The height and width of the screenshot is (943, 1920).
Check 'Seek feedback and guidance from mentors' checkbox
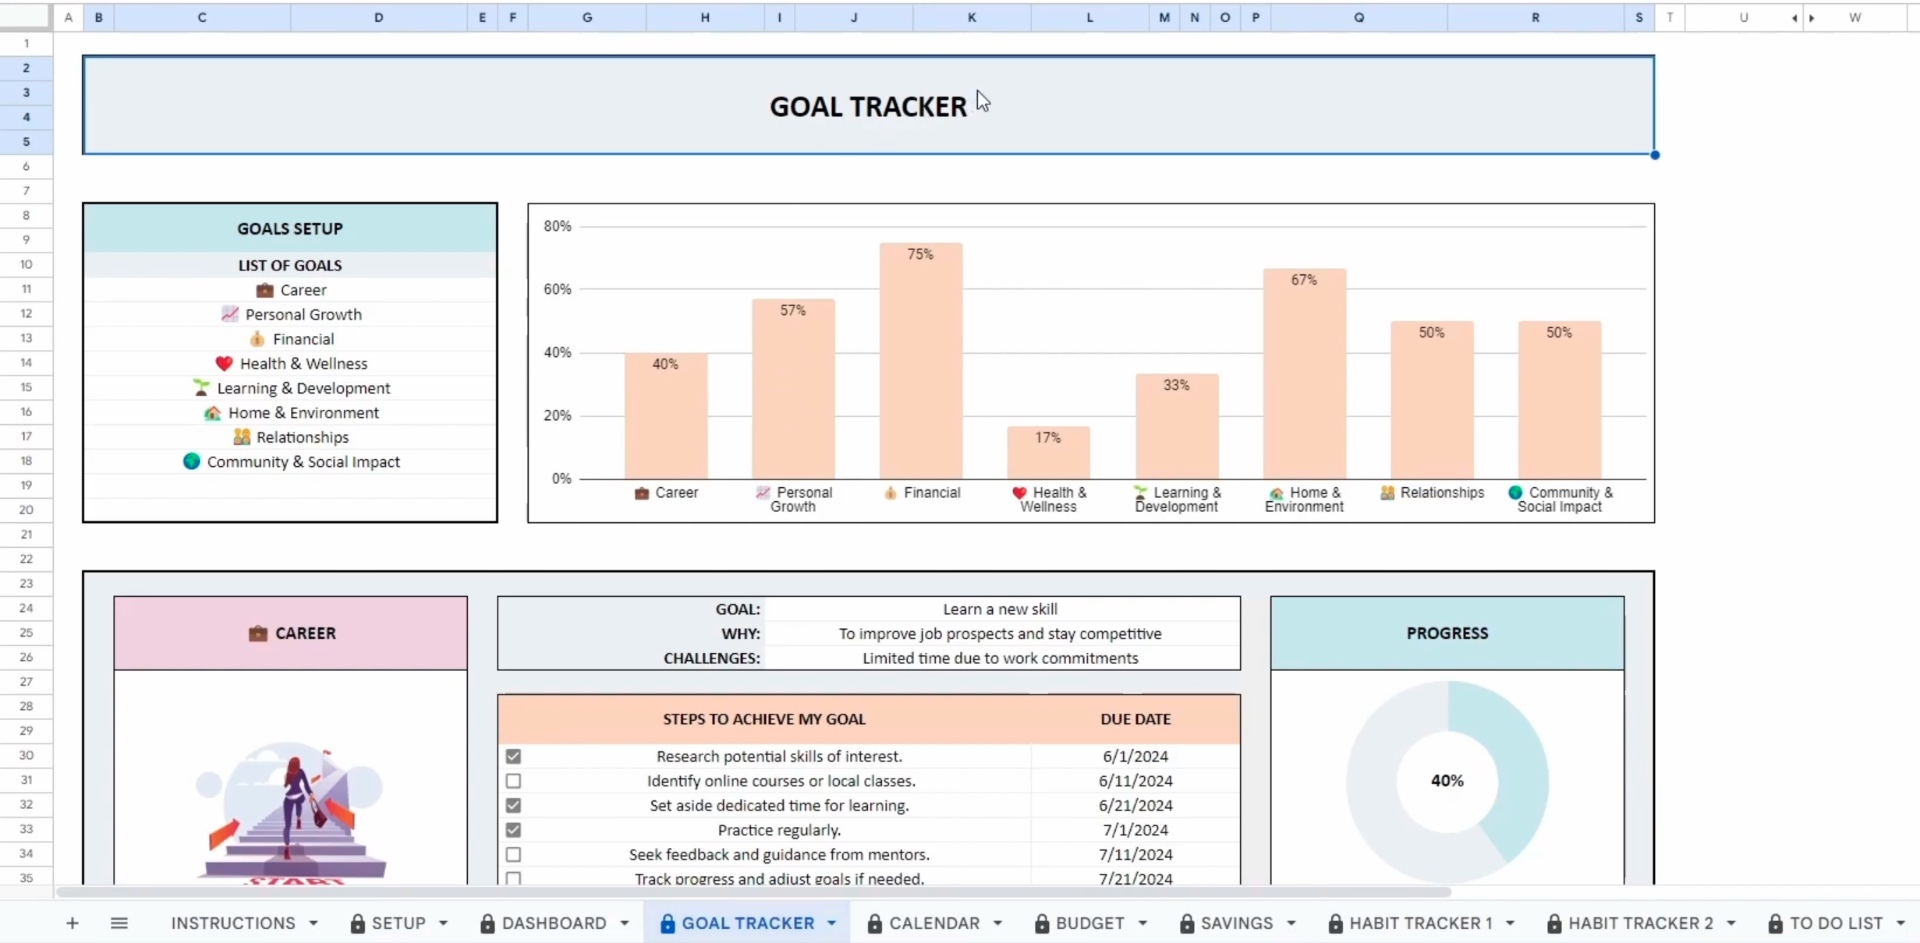click(x=513, y=855)
